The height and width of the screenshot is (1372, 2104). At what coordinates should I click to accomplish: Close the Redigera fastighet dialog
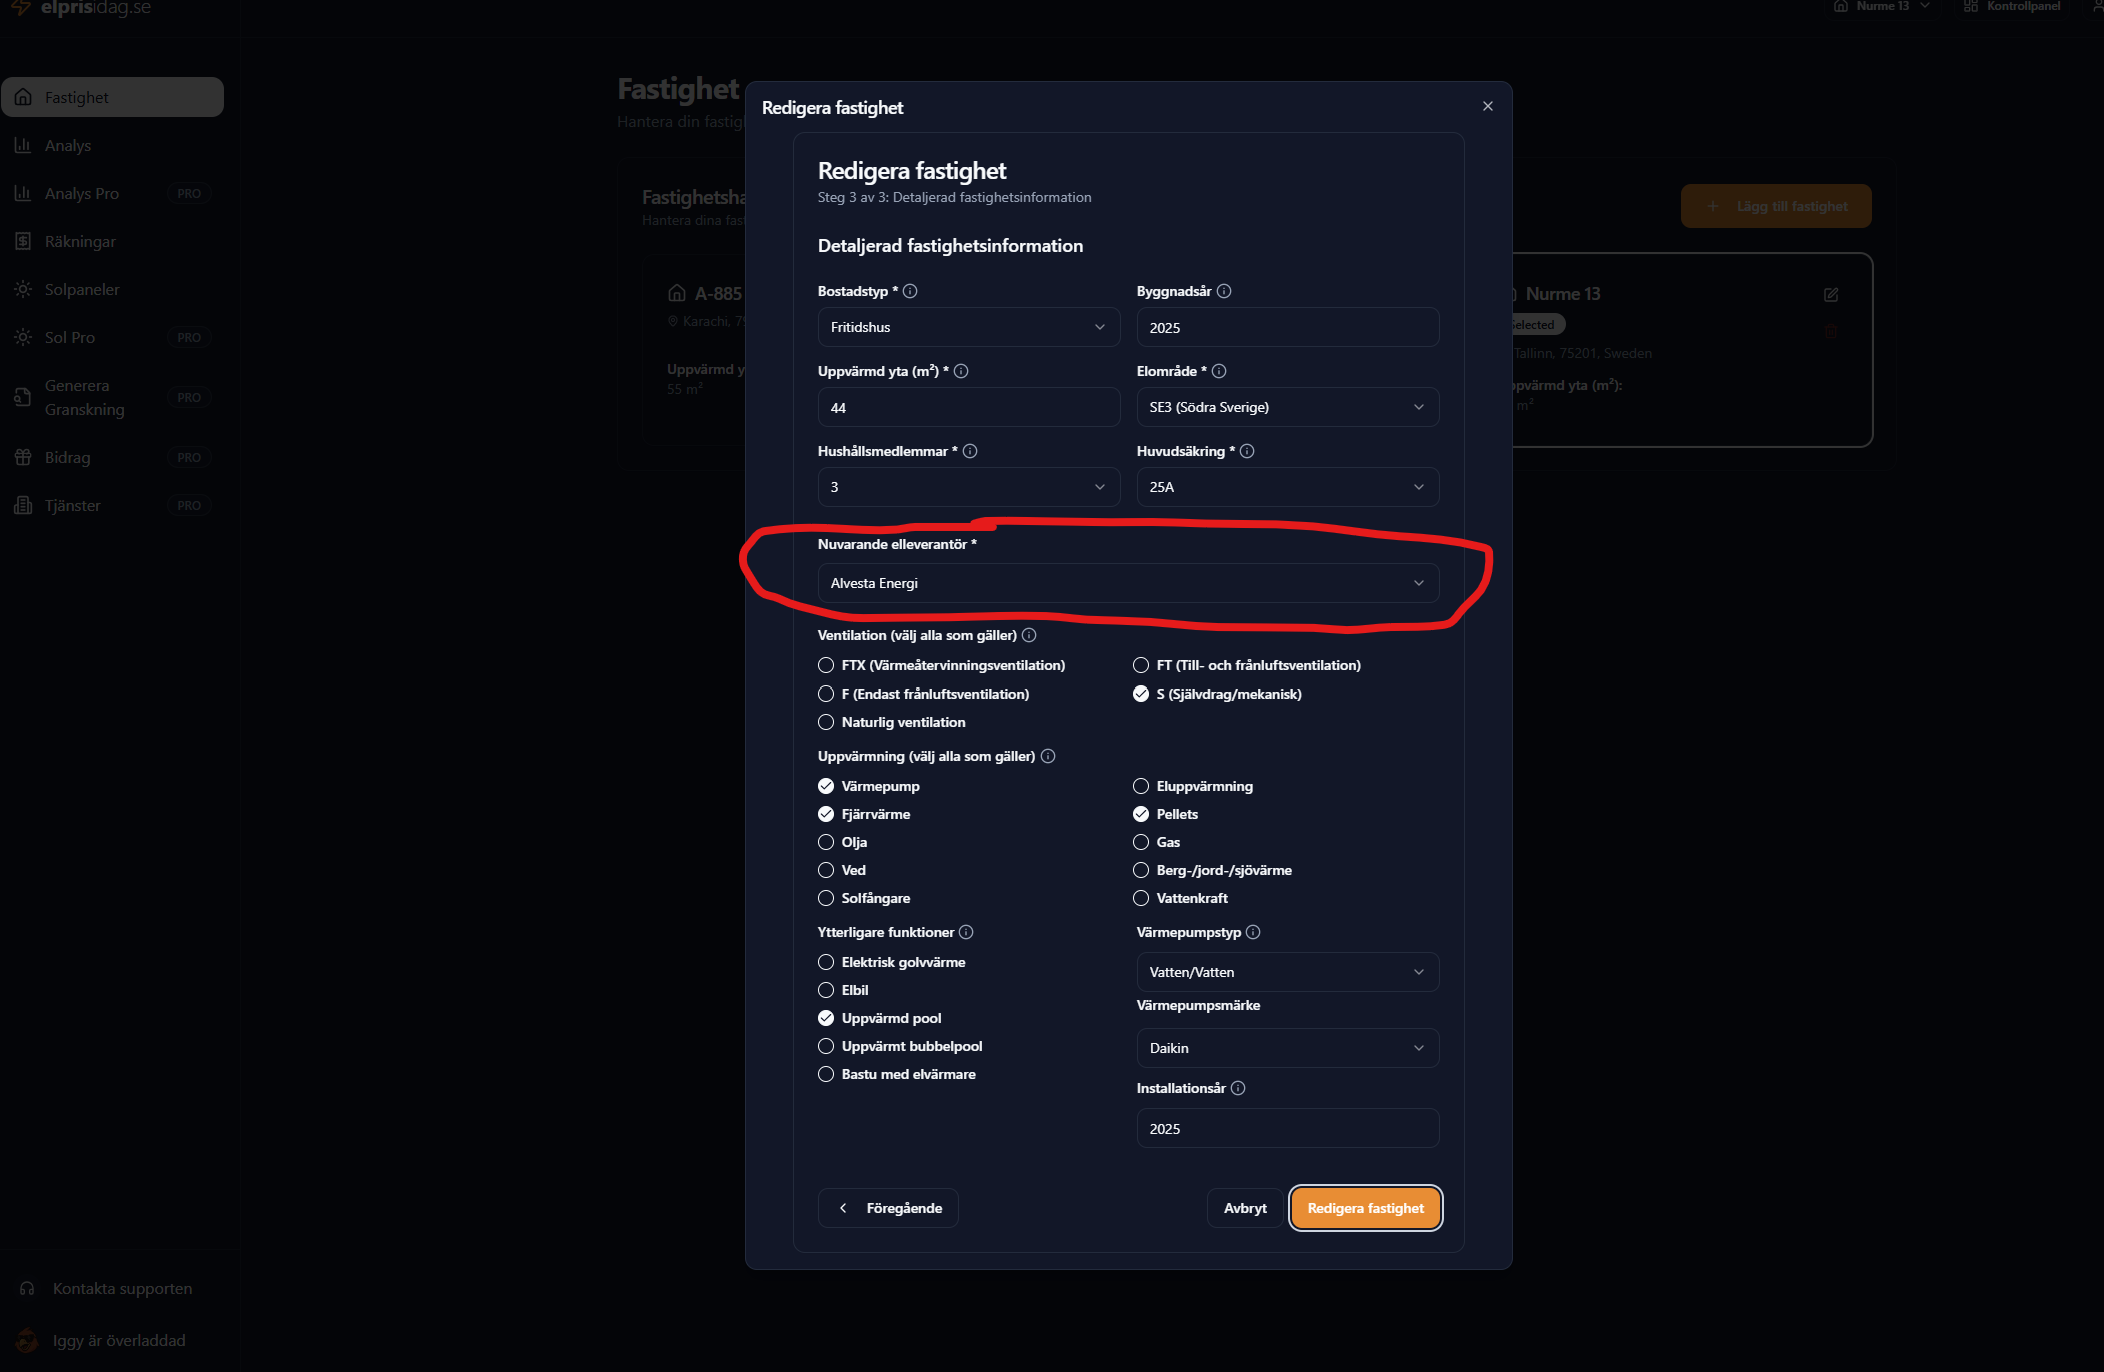1488,106
